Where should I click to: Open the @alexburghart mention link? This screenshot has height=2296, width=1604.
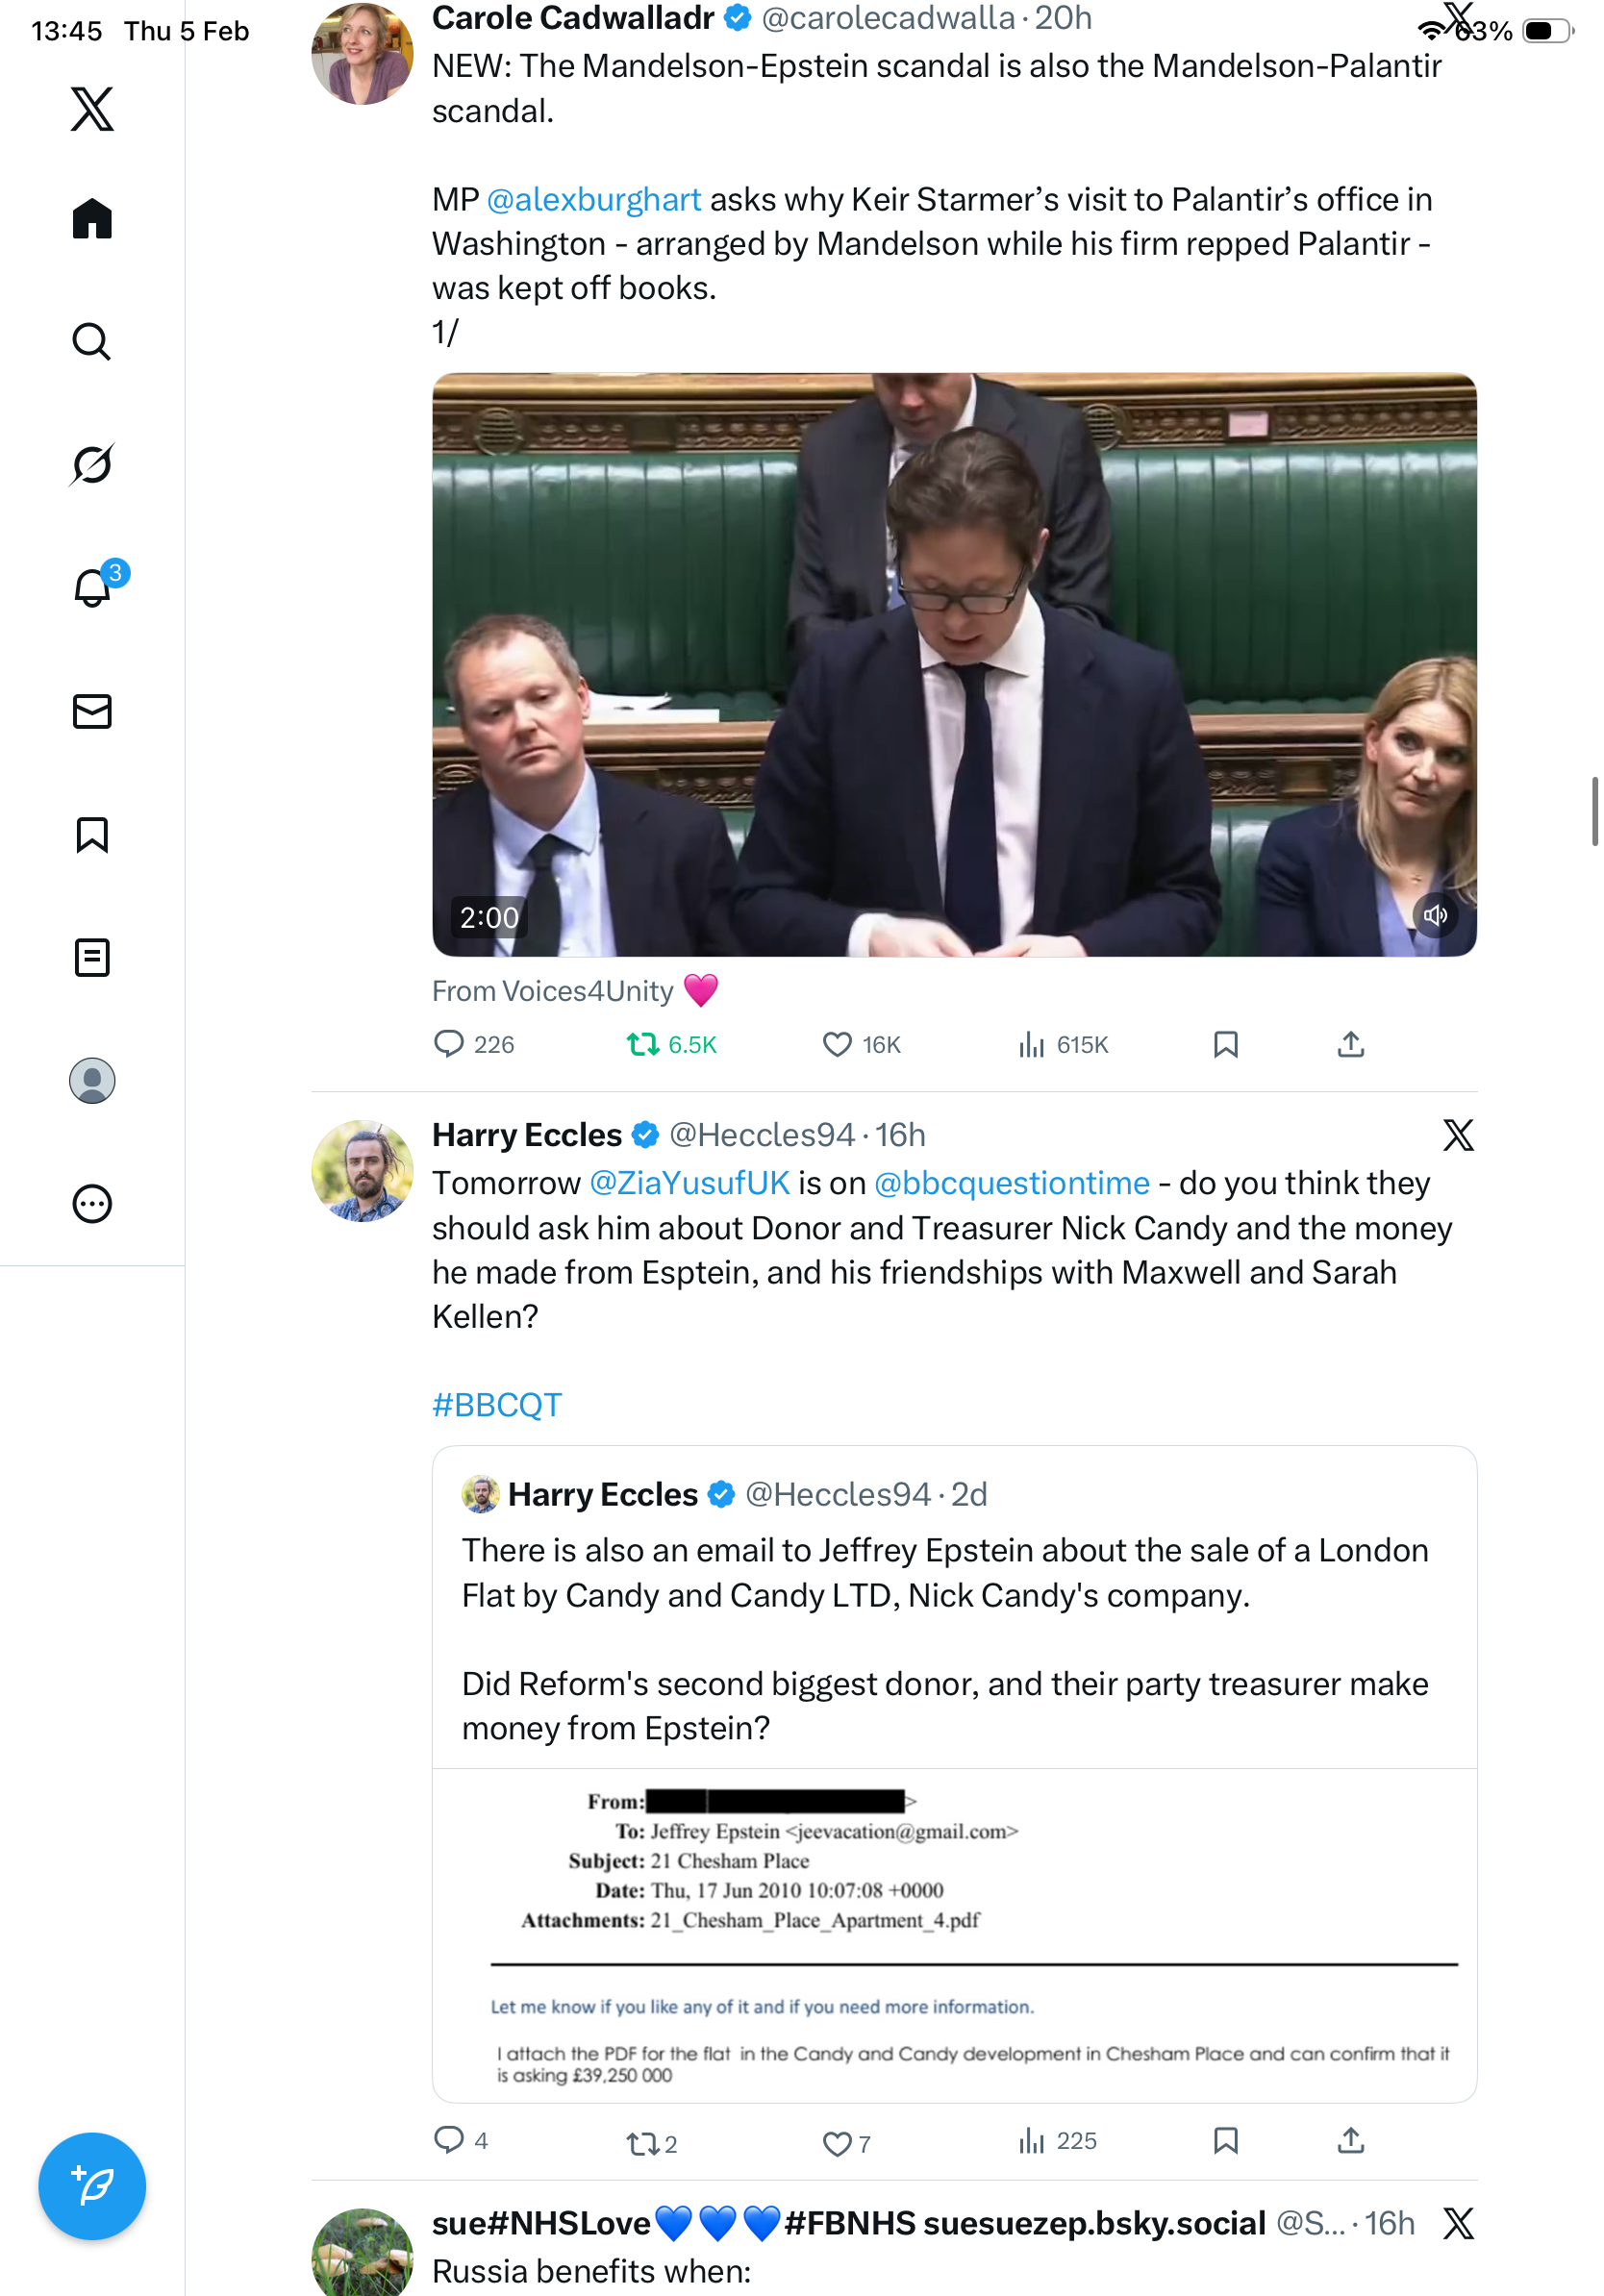(x=593, y=199)
